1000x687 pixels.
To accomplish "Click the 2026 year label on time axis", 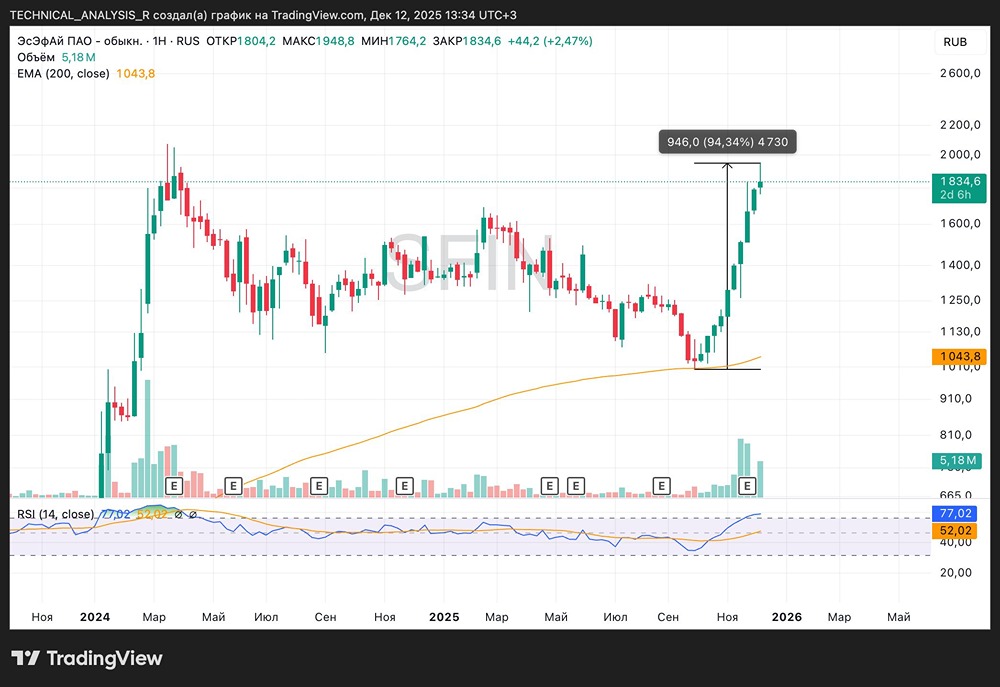I will coord(786,617).
